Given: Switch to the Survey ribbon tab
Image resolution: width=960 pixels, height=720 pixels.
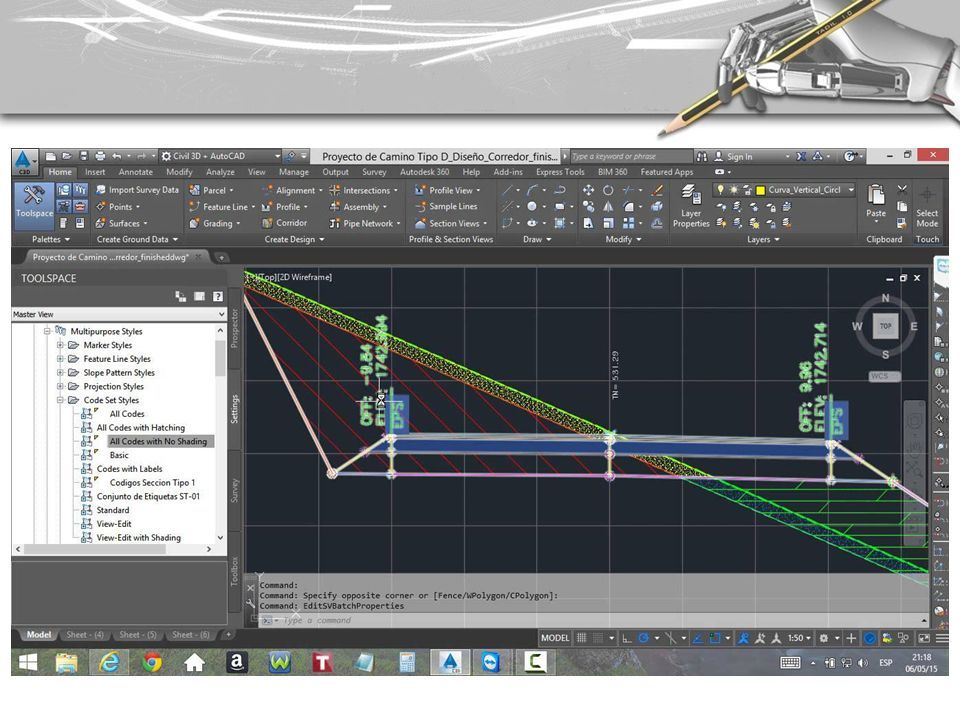Looking at the screenshot, I should click(374, 172).
